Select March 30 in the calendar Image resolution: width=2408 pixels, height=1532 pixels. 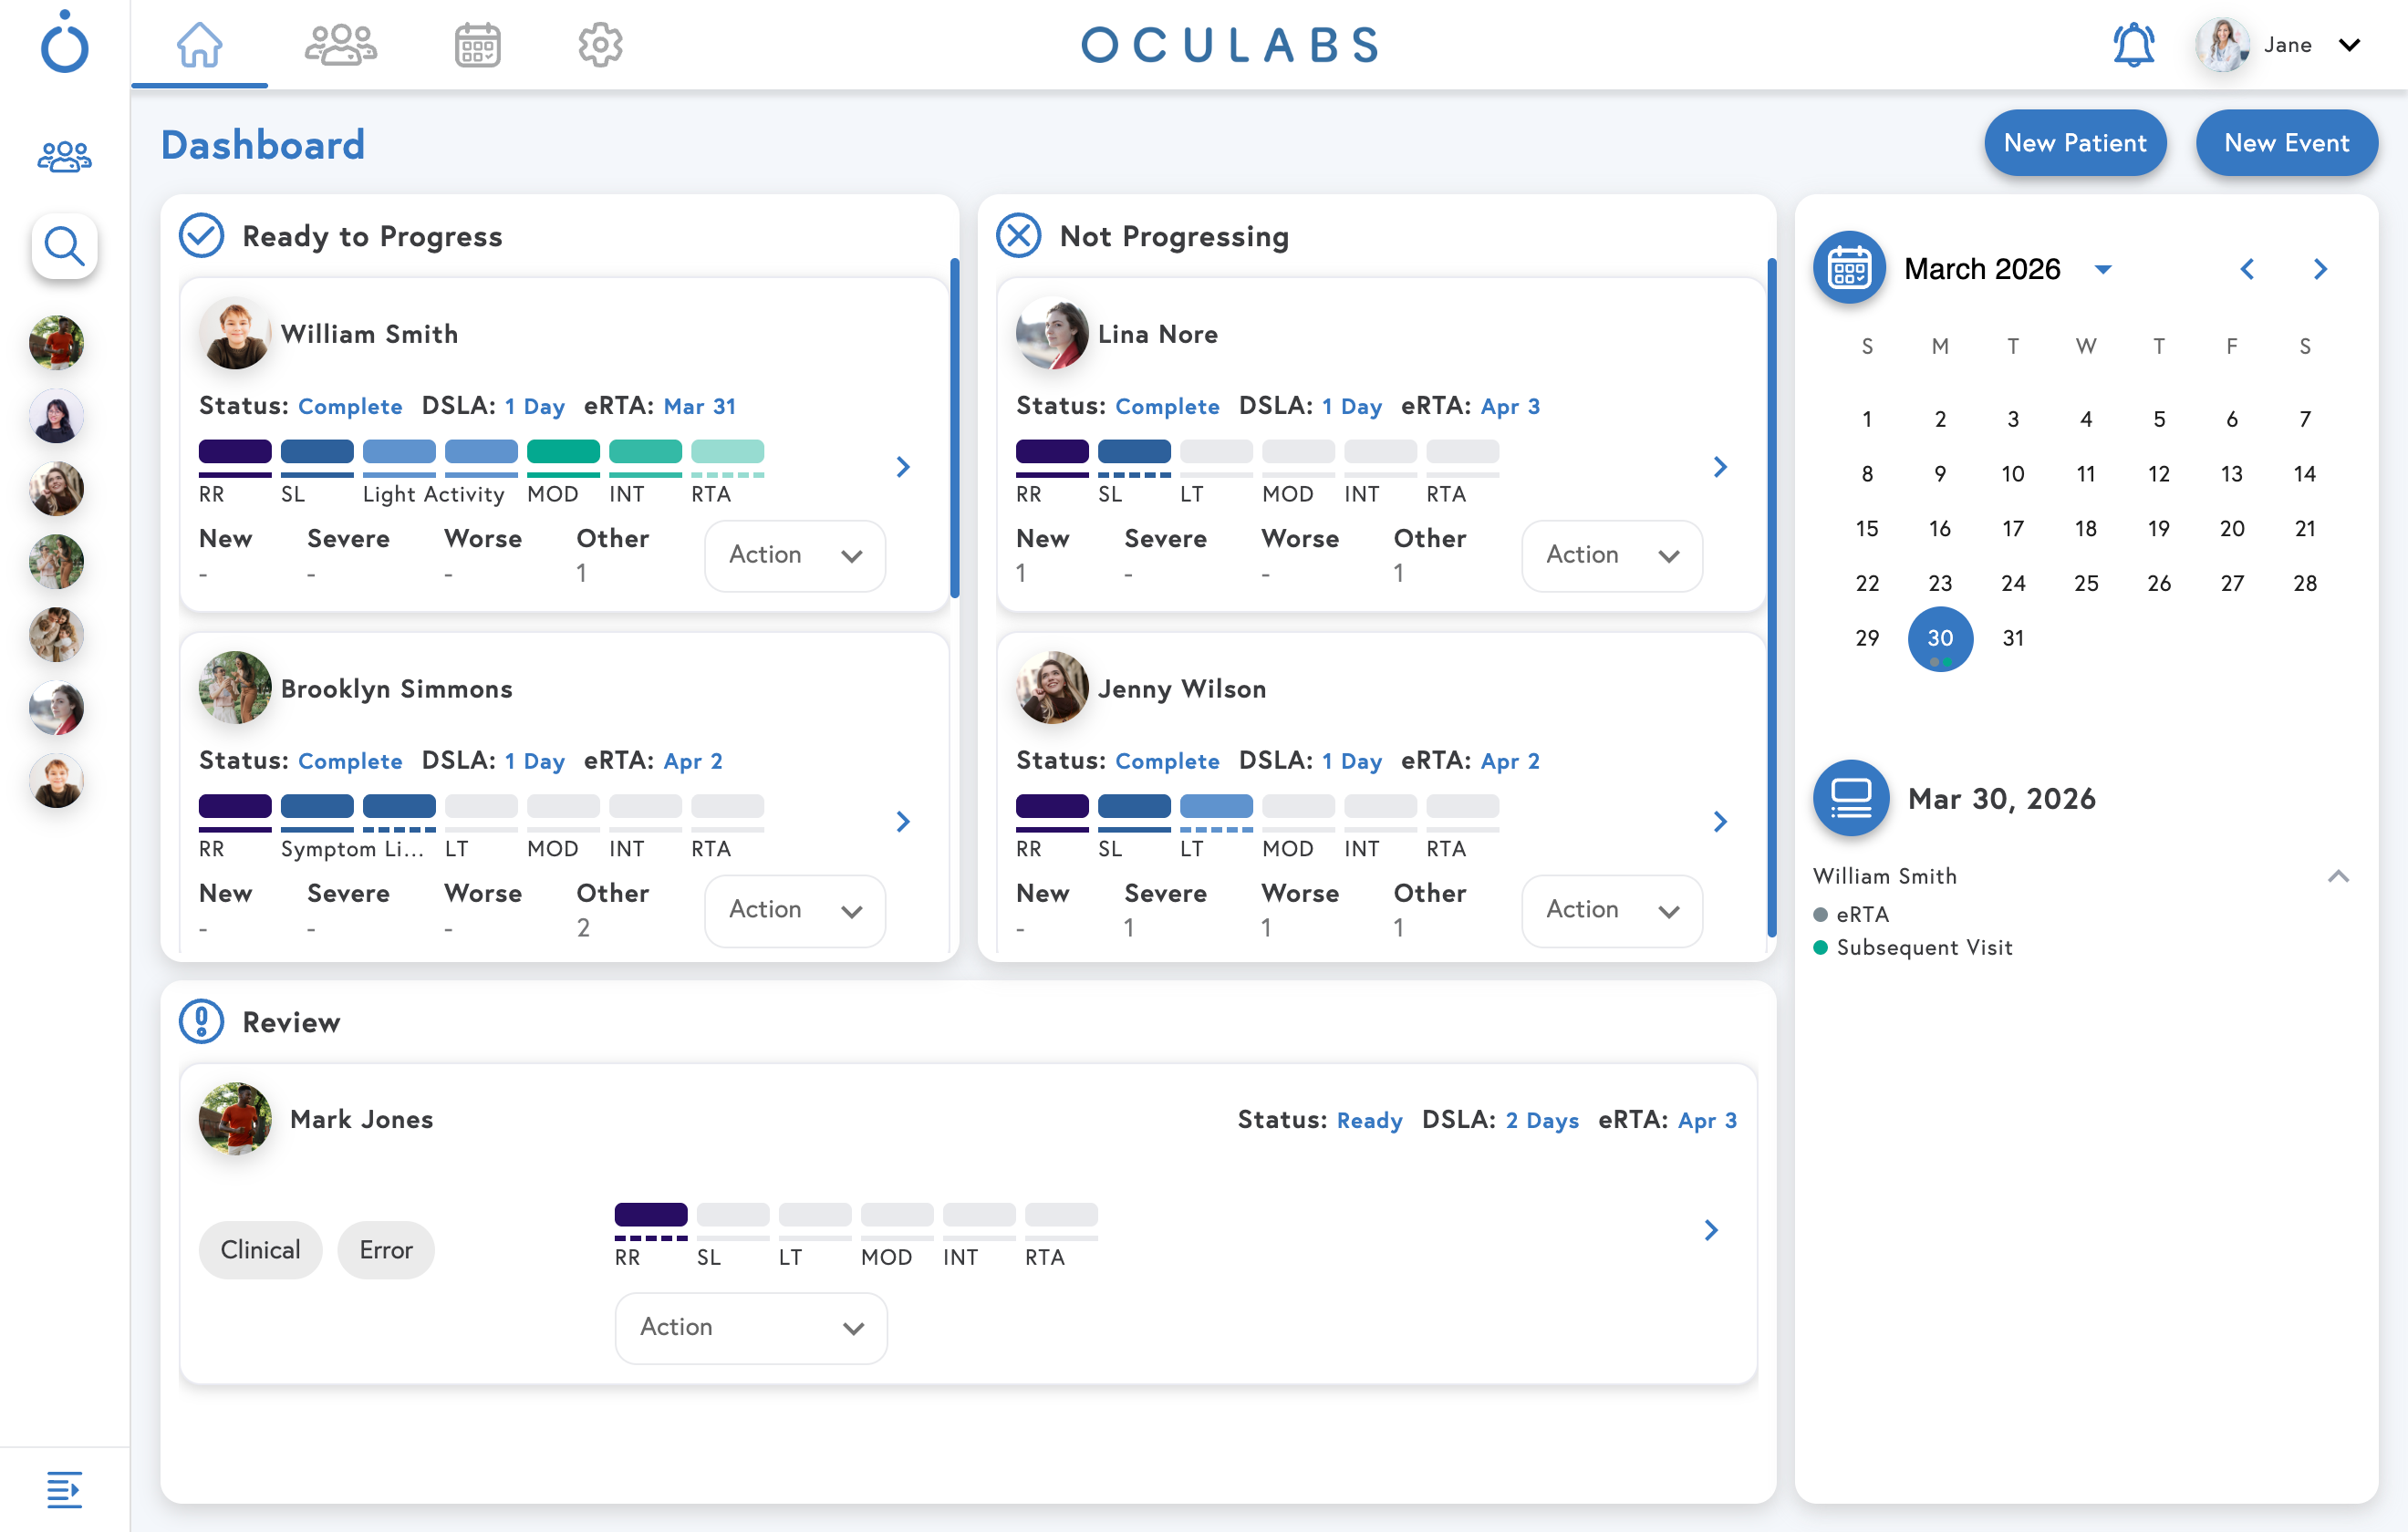coord(1940,639)
